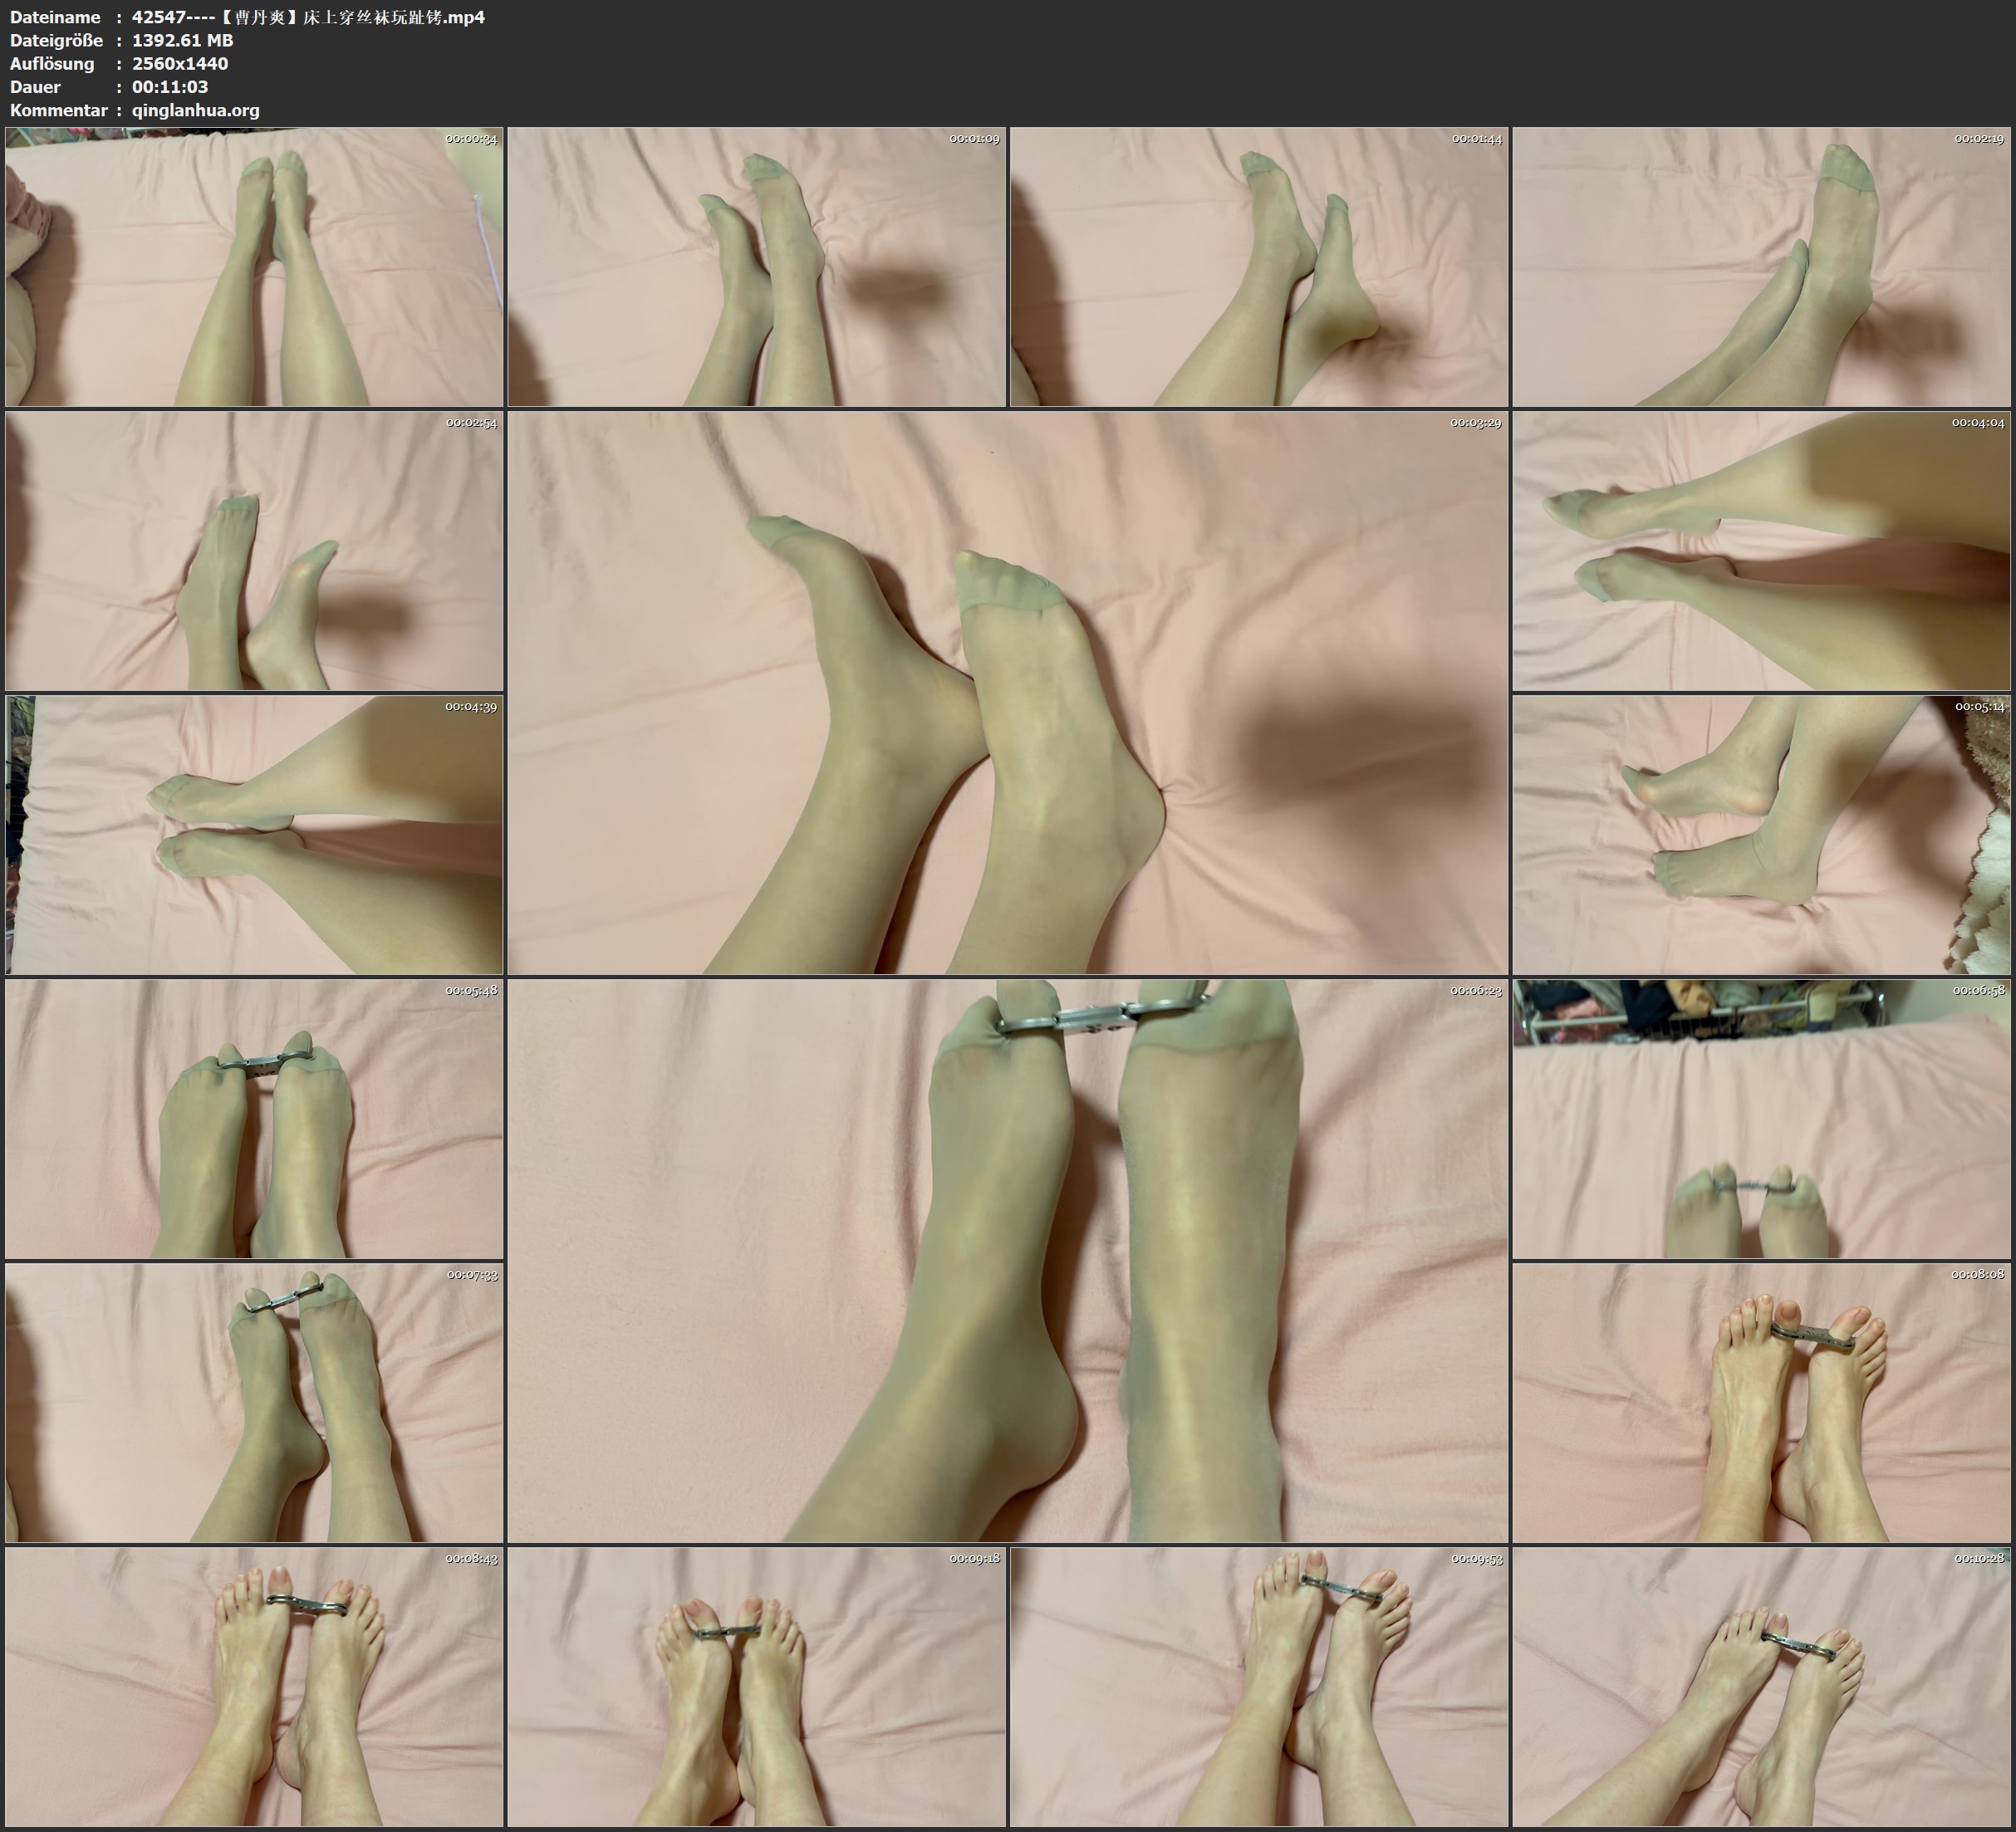Select the frame timestamped 00:08:43
This screenshot has height=1832, width=2016.
(254, 1687)
